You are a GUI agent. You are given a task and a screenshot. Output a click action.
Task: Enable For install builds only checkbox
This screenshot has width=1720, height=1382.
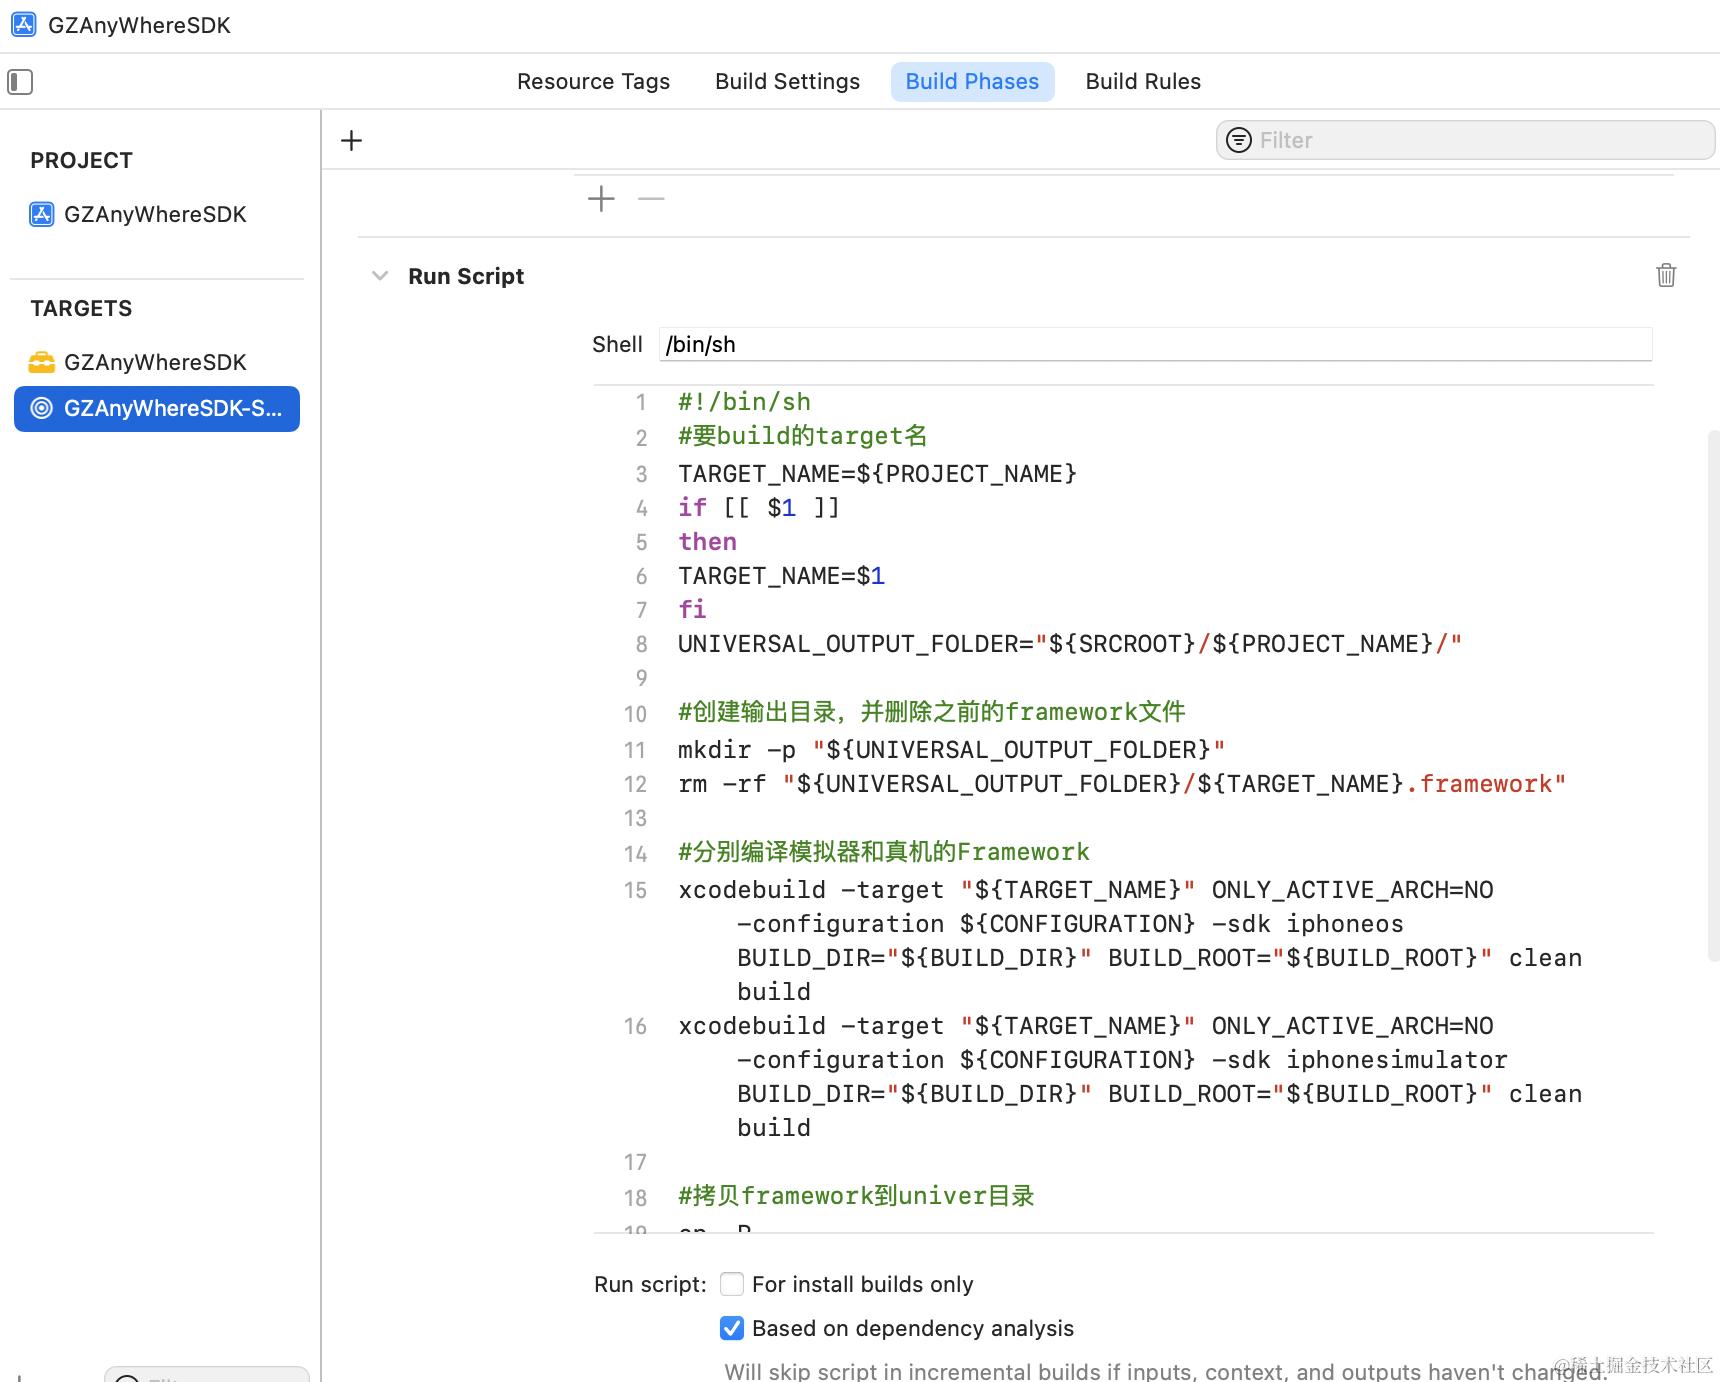[x=732, y=1284]
